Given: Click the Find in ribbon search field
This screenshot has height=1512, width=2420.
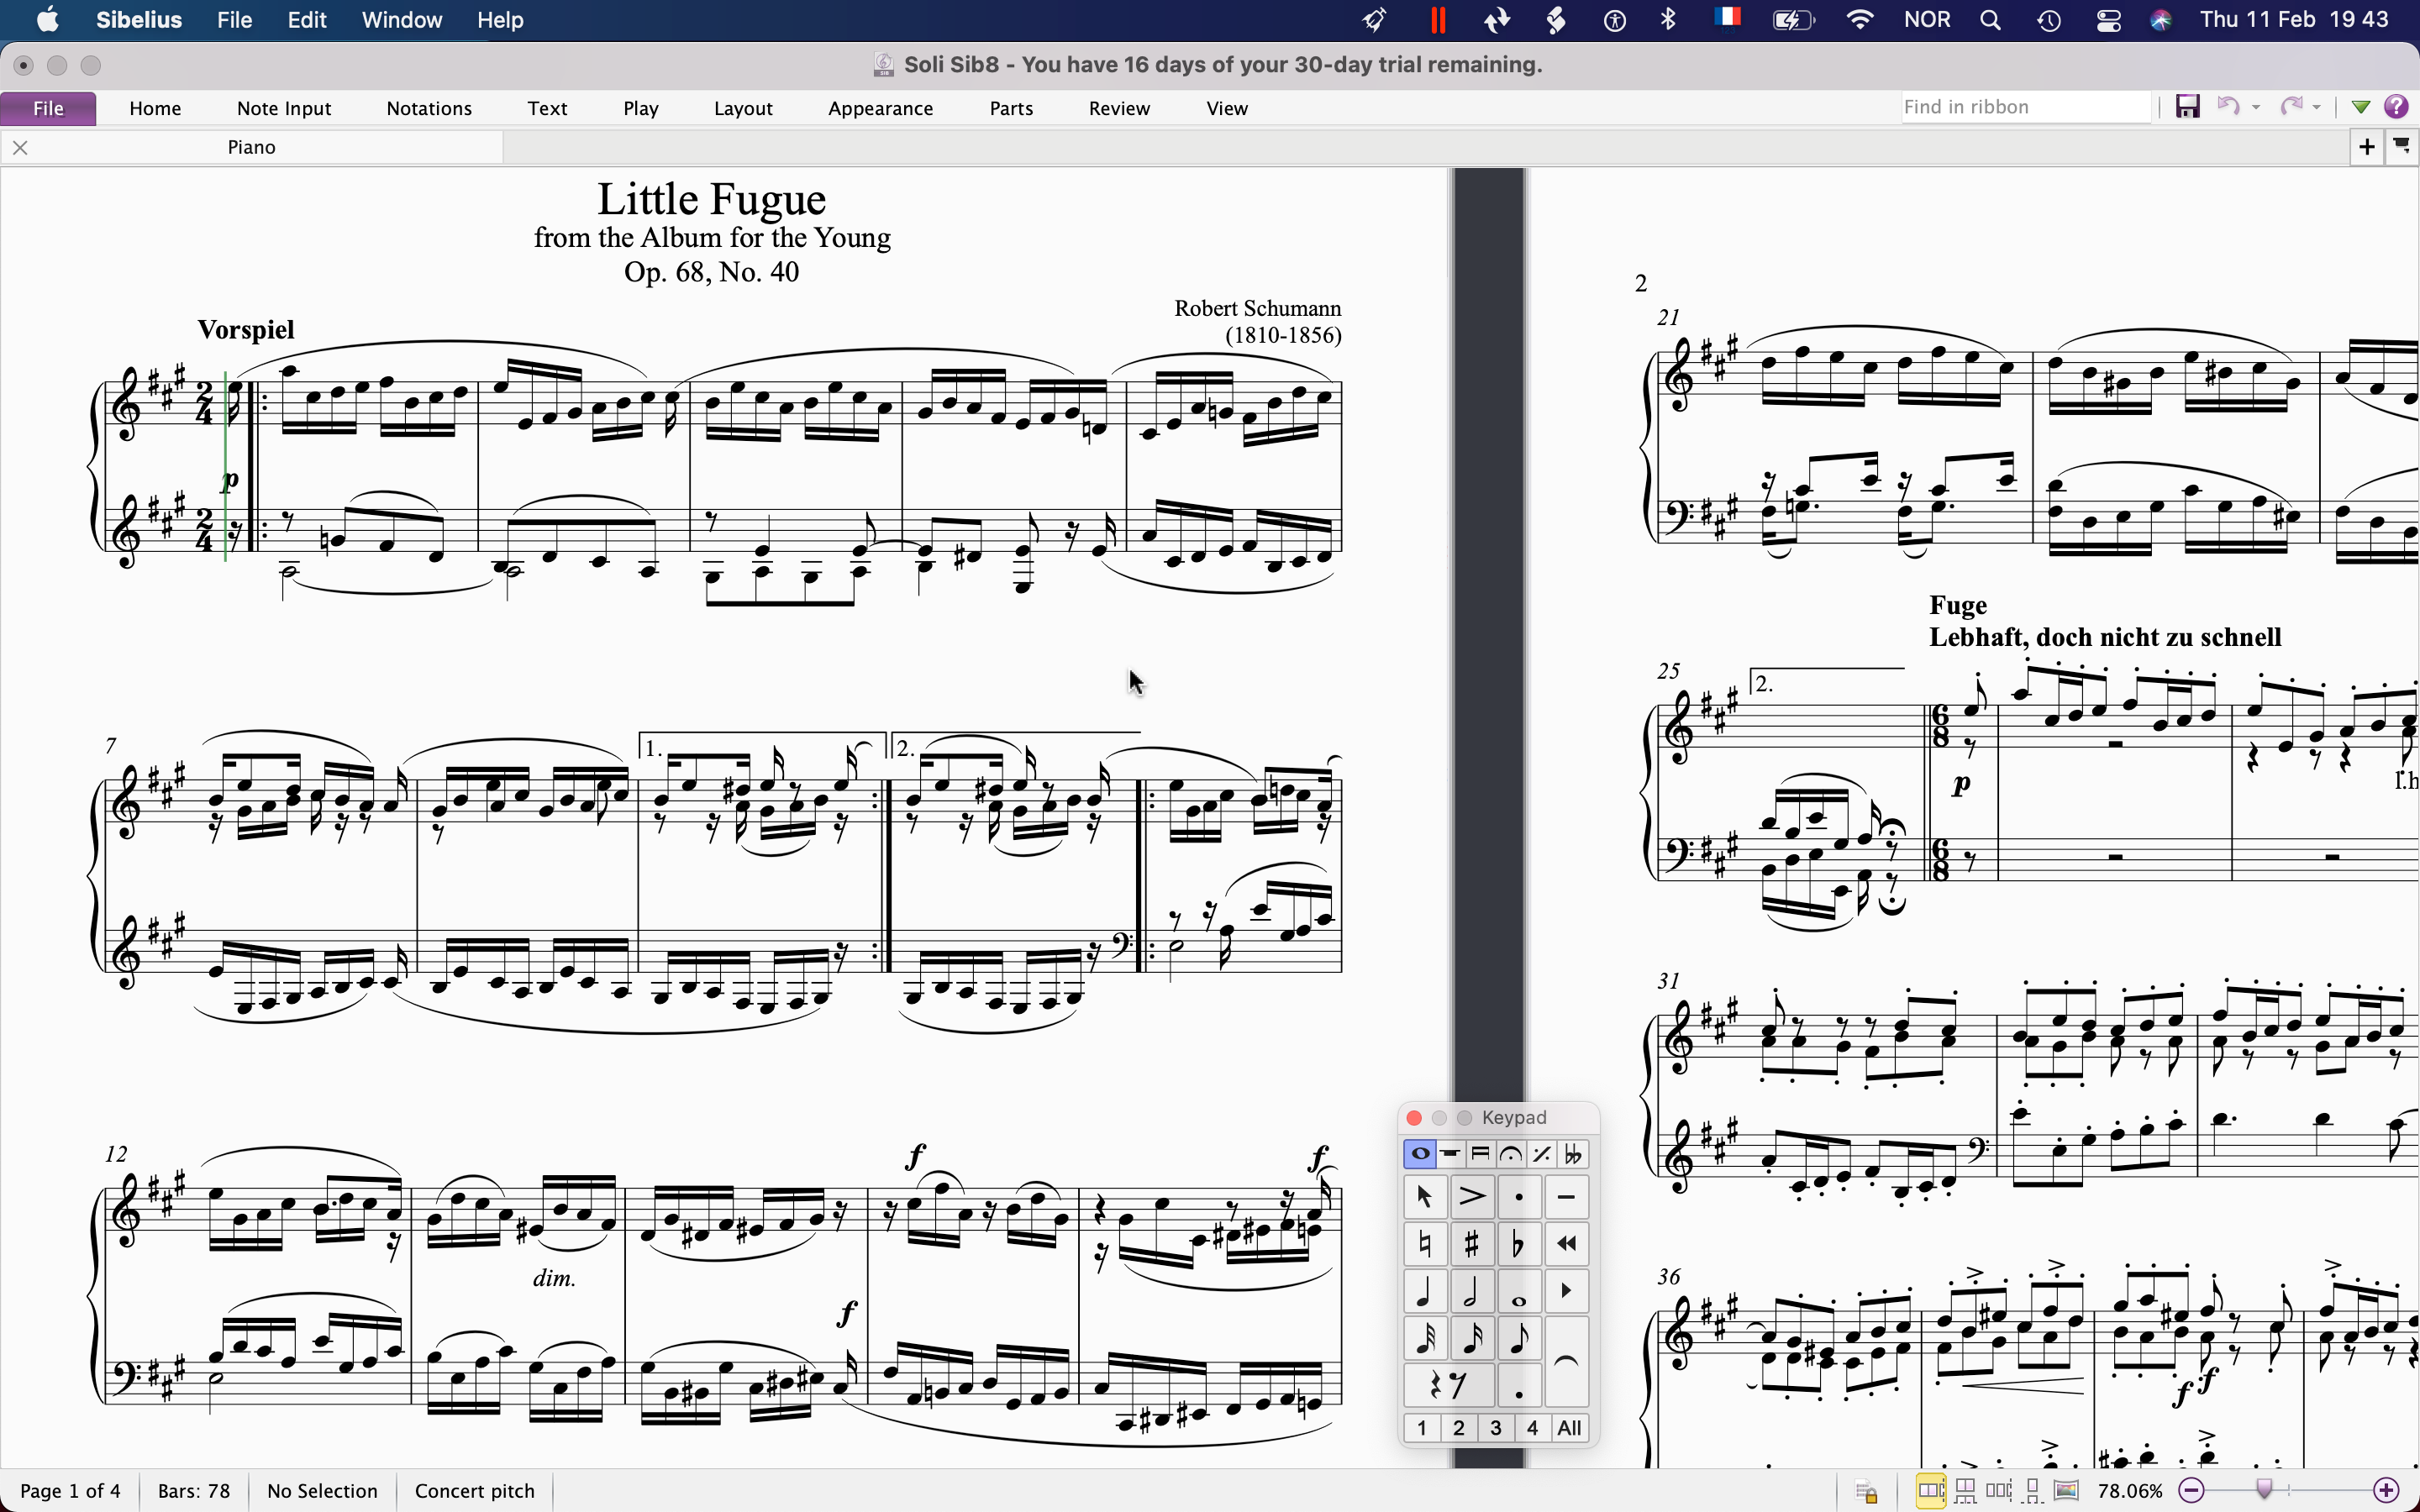Looking at the screenshot, I should [2025, 107].
